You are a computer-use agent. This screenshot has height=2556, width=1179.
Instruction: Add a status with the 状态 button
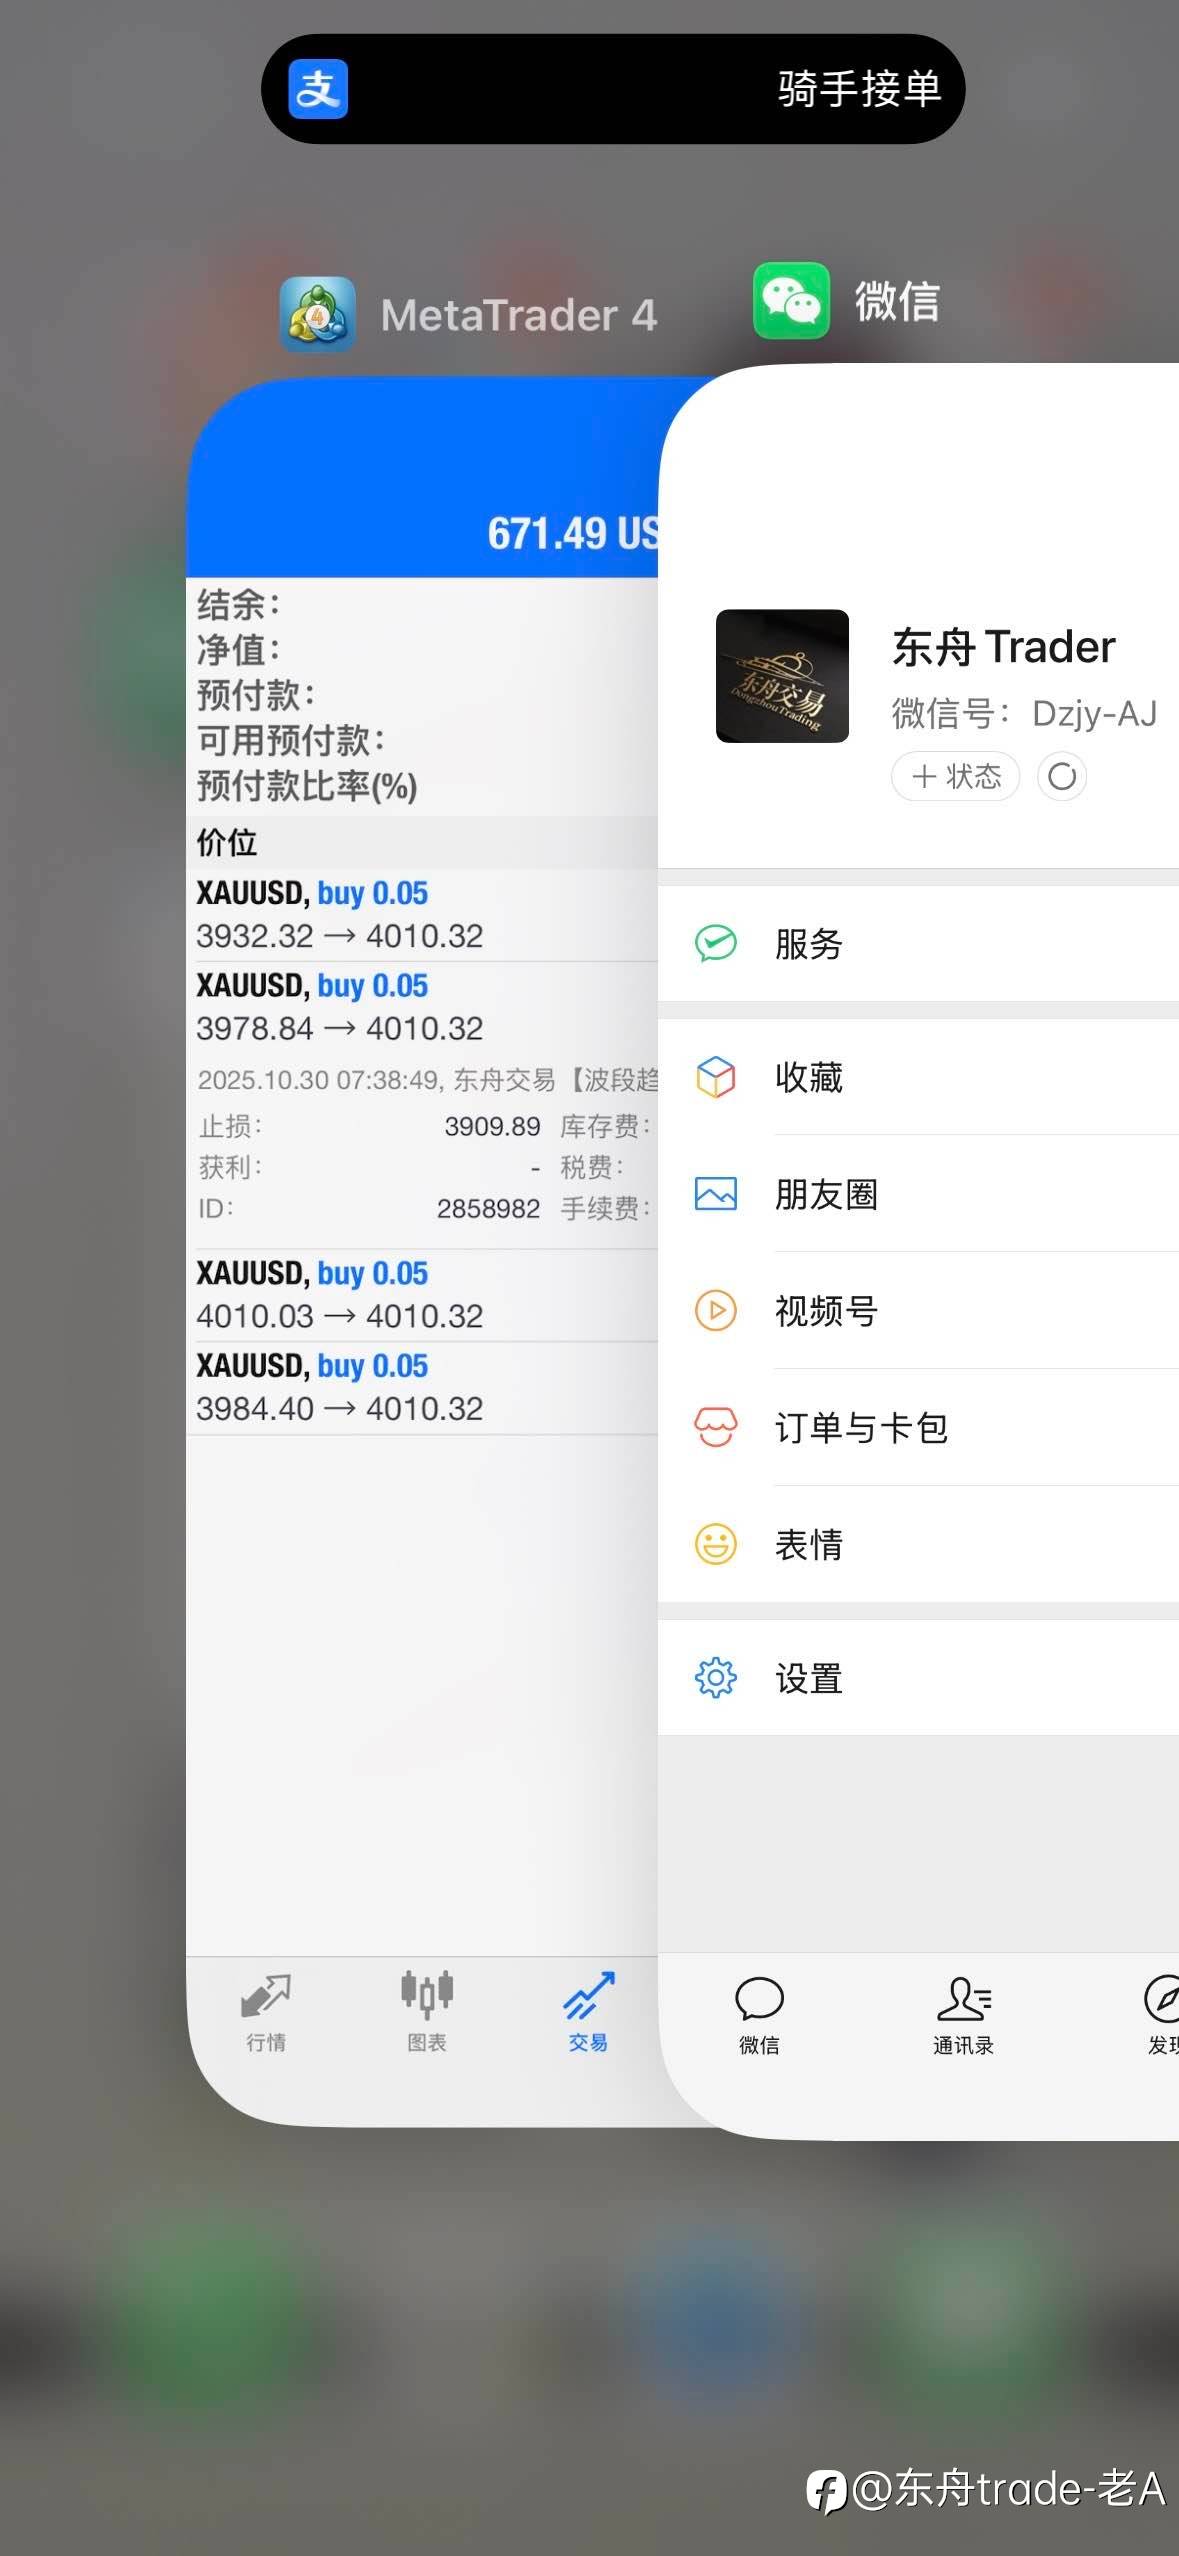[x=955, y=776]
